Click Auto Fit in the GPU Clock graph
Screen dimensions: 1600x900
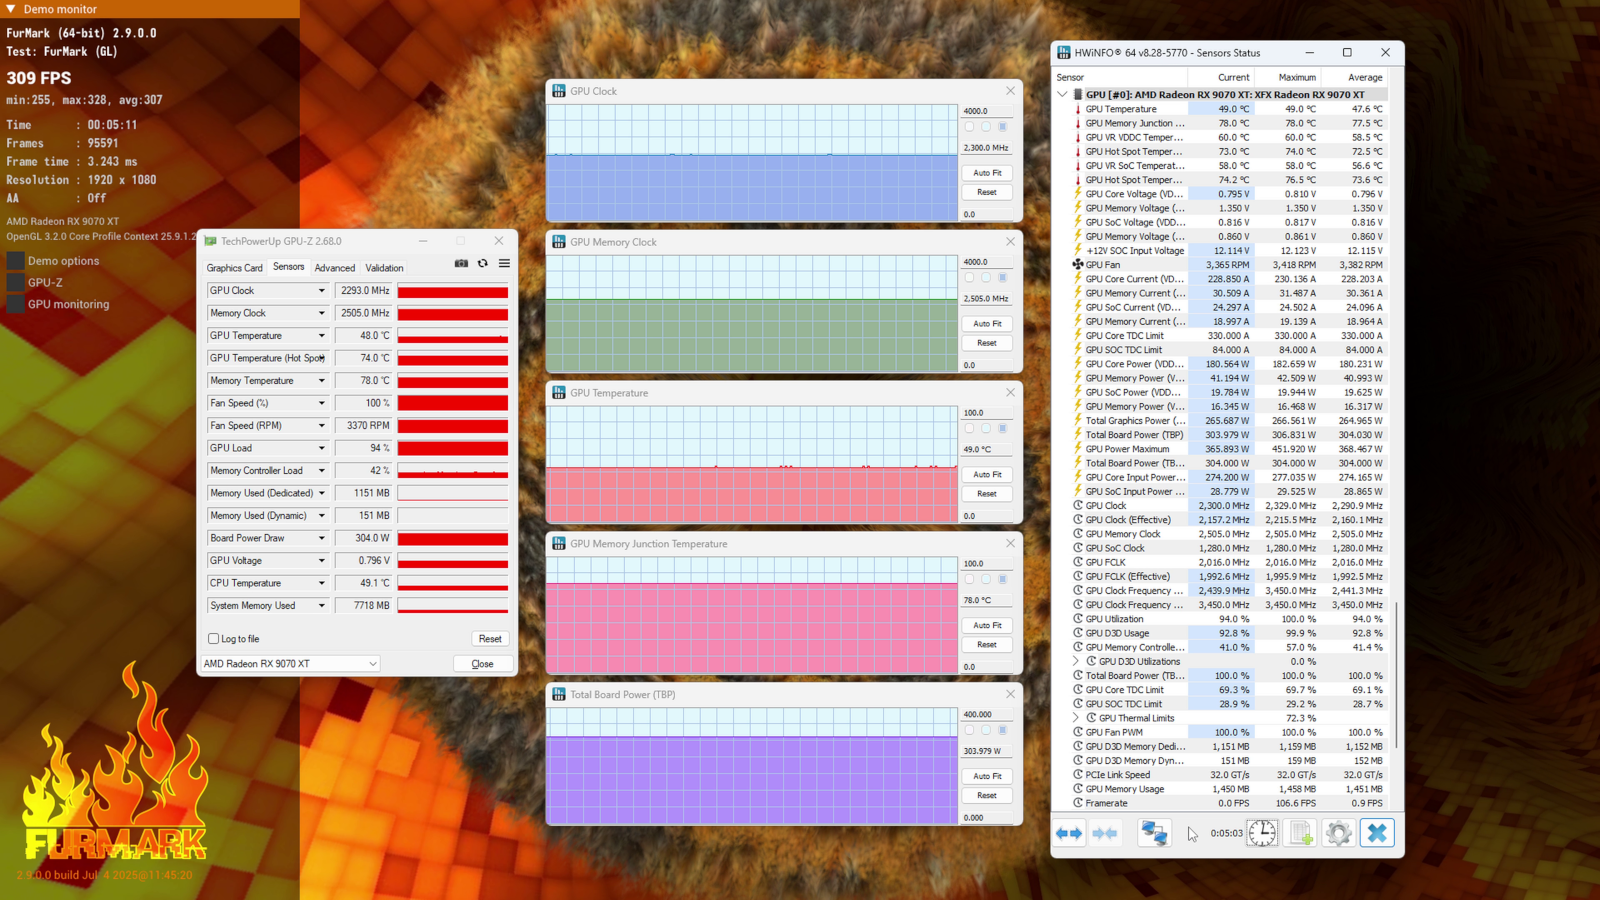click(987, 173)
